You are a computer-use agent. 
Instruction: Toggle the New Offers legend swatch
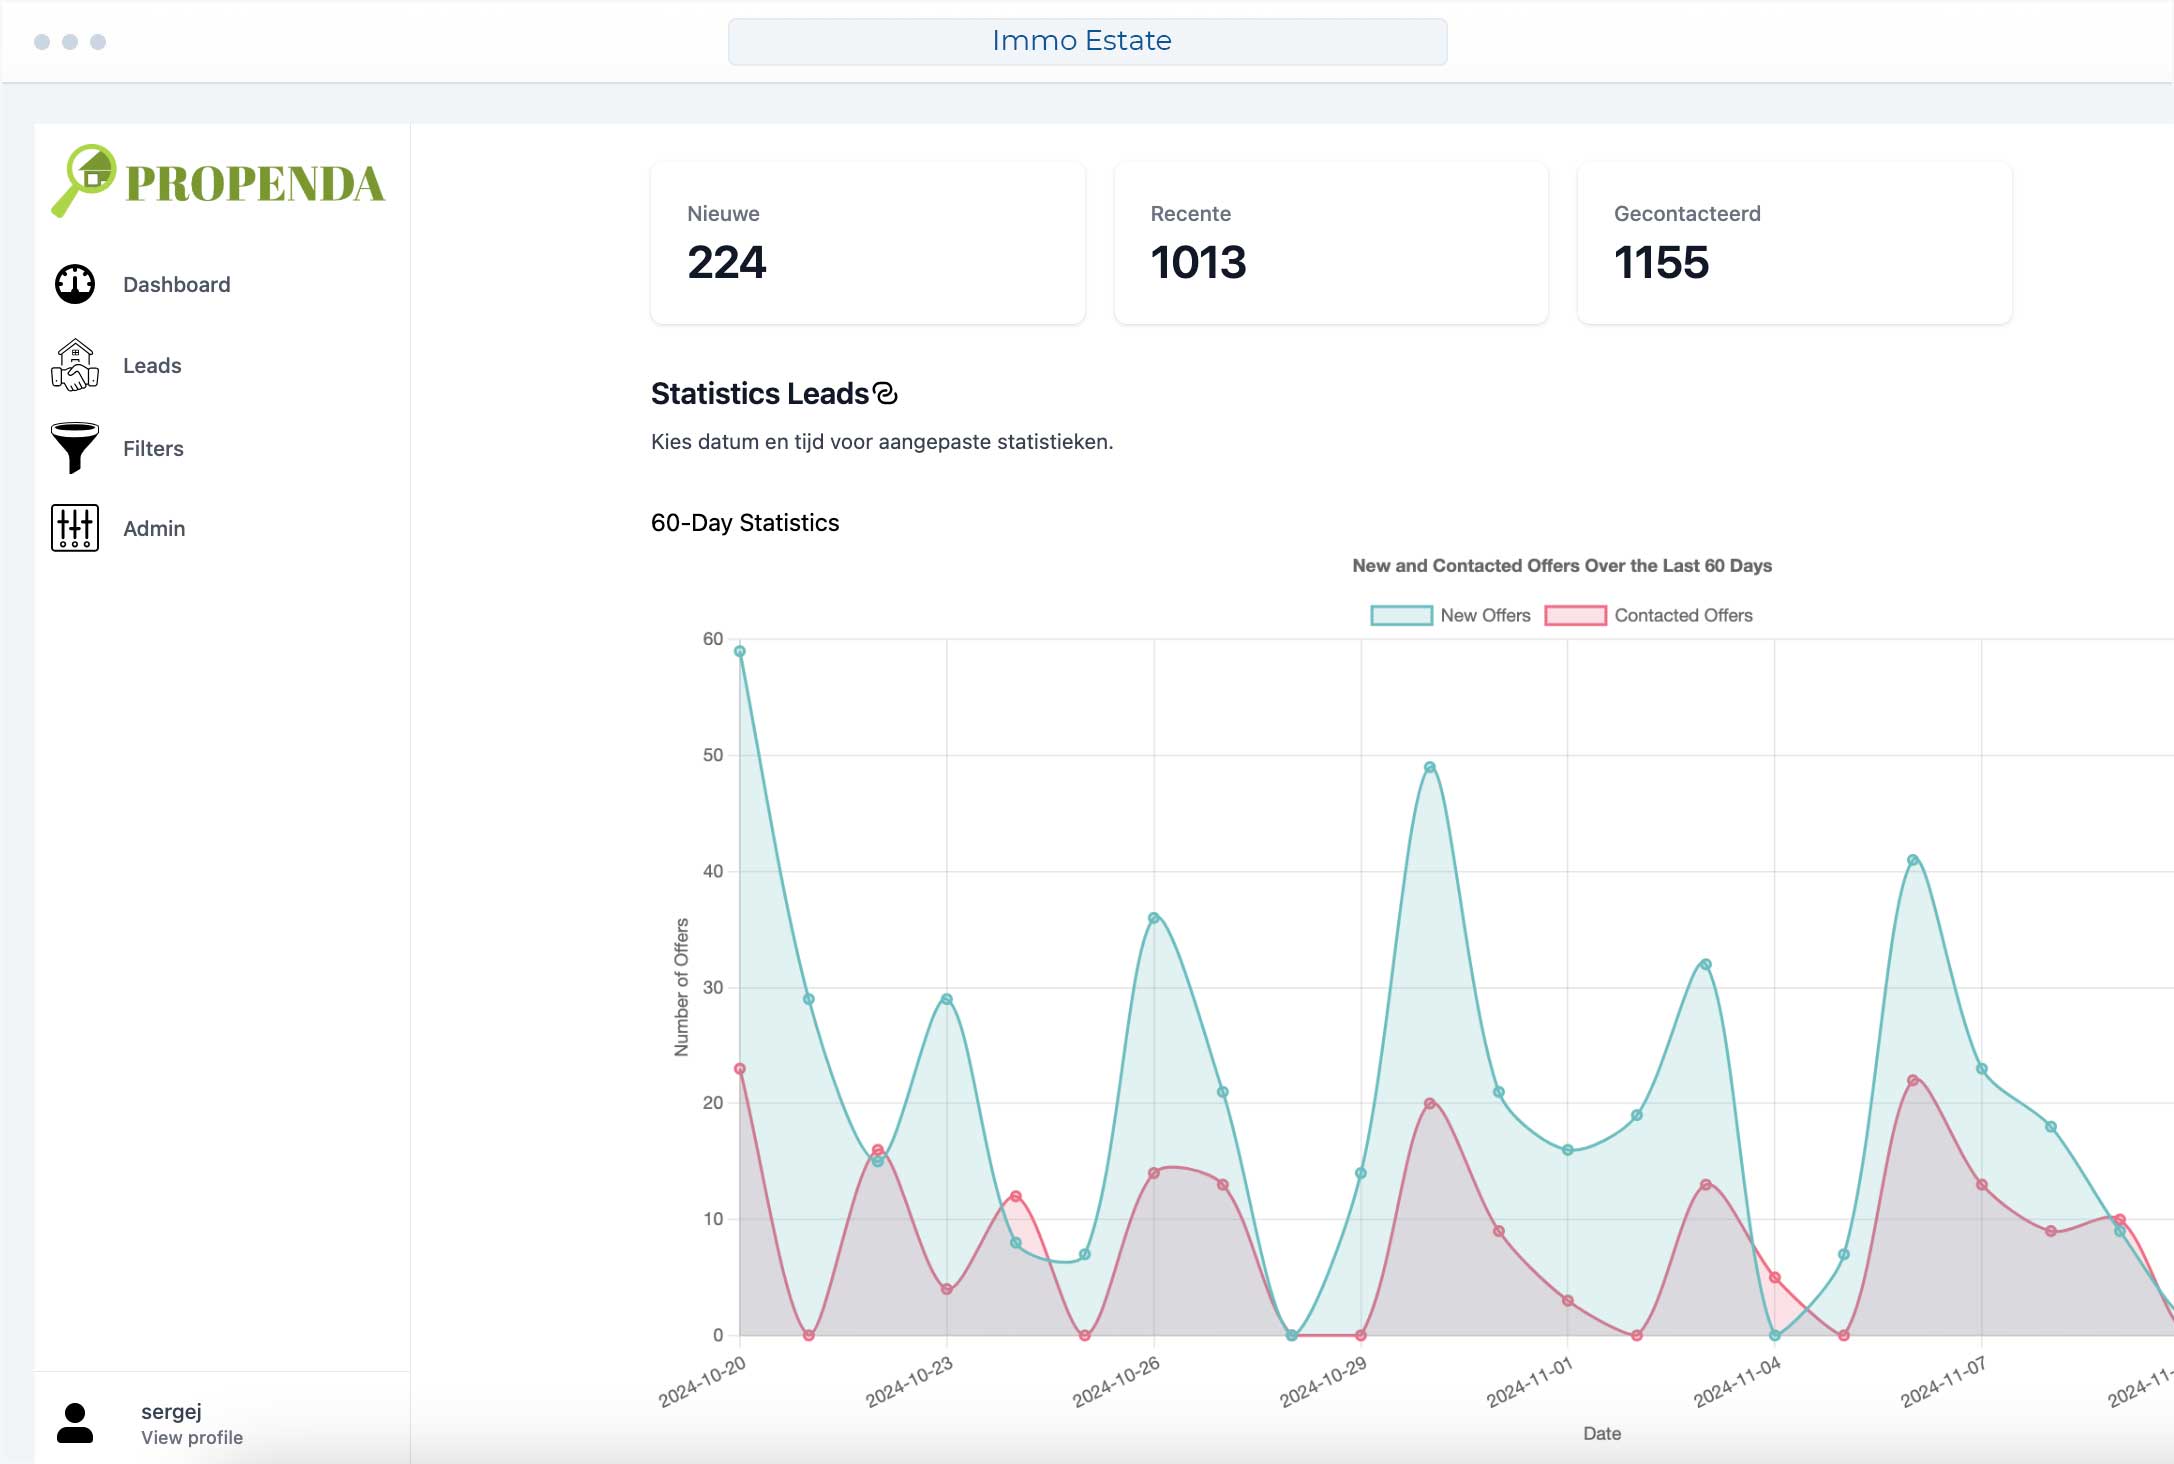pyautogui.click(x=1401, y=616)
